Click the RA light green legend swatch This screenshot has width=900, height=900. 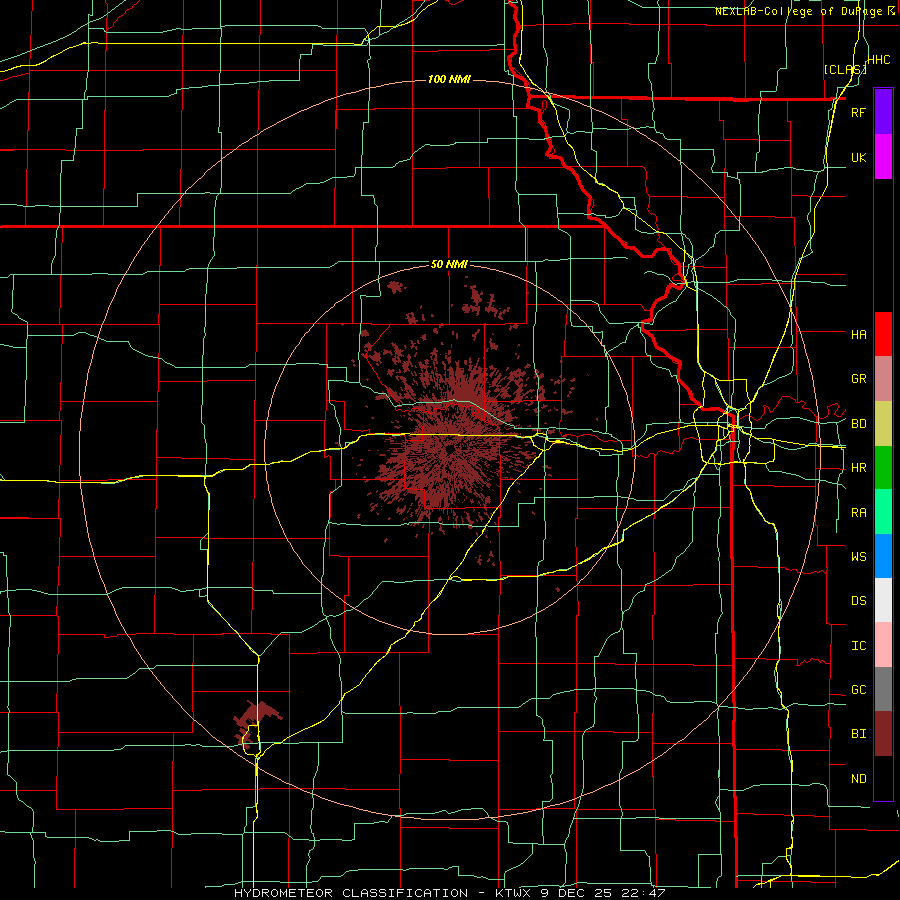coord(883,512)
